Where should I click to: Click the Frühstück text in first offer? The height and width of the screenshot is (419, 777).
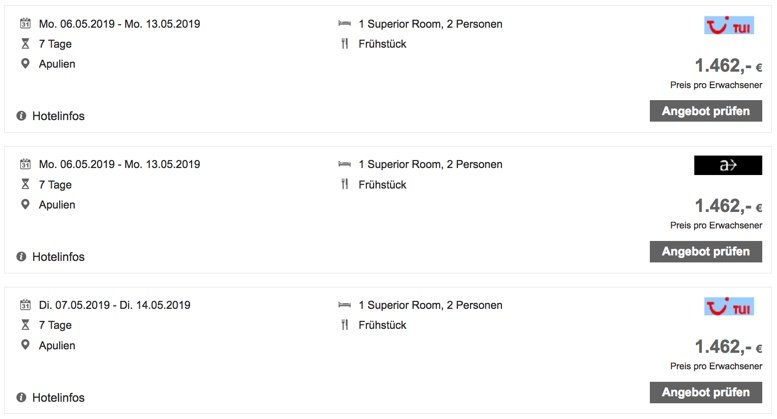[x=382, y=44]
